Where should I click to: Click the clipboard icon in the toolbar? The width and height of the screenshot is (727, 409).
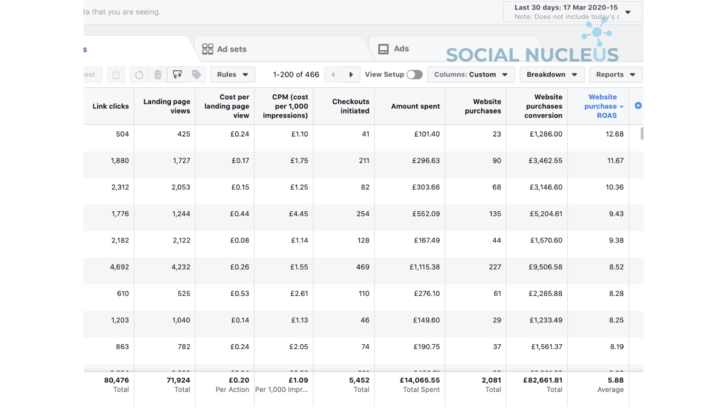(x=116, y=75)
